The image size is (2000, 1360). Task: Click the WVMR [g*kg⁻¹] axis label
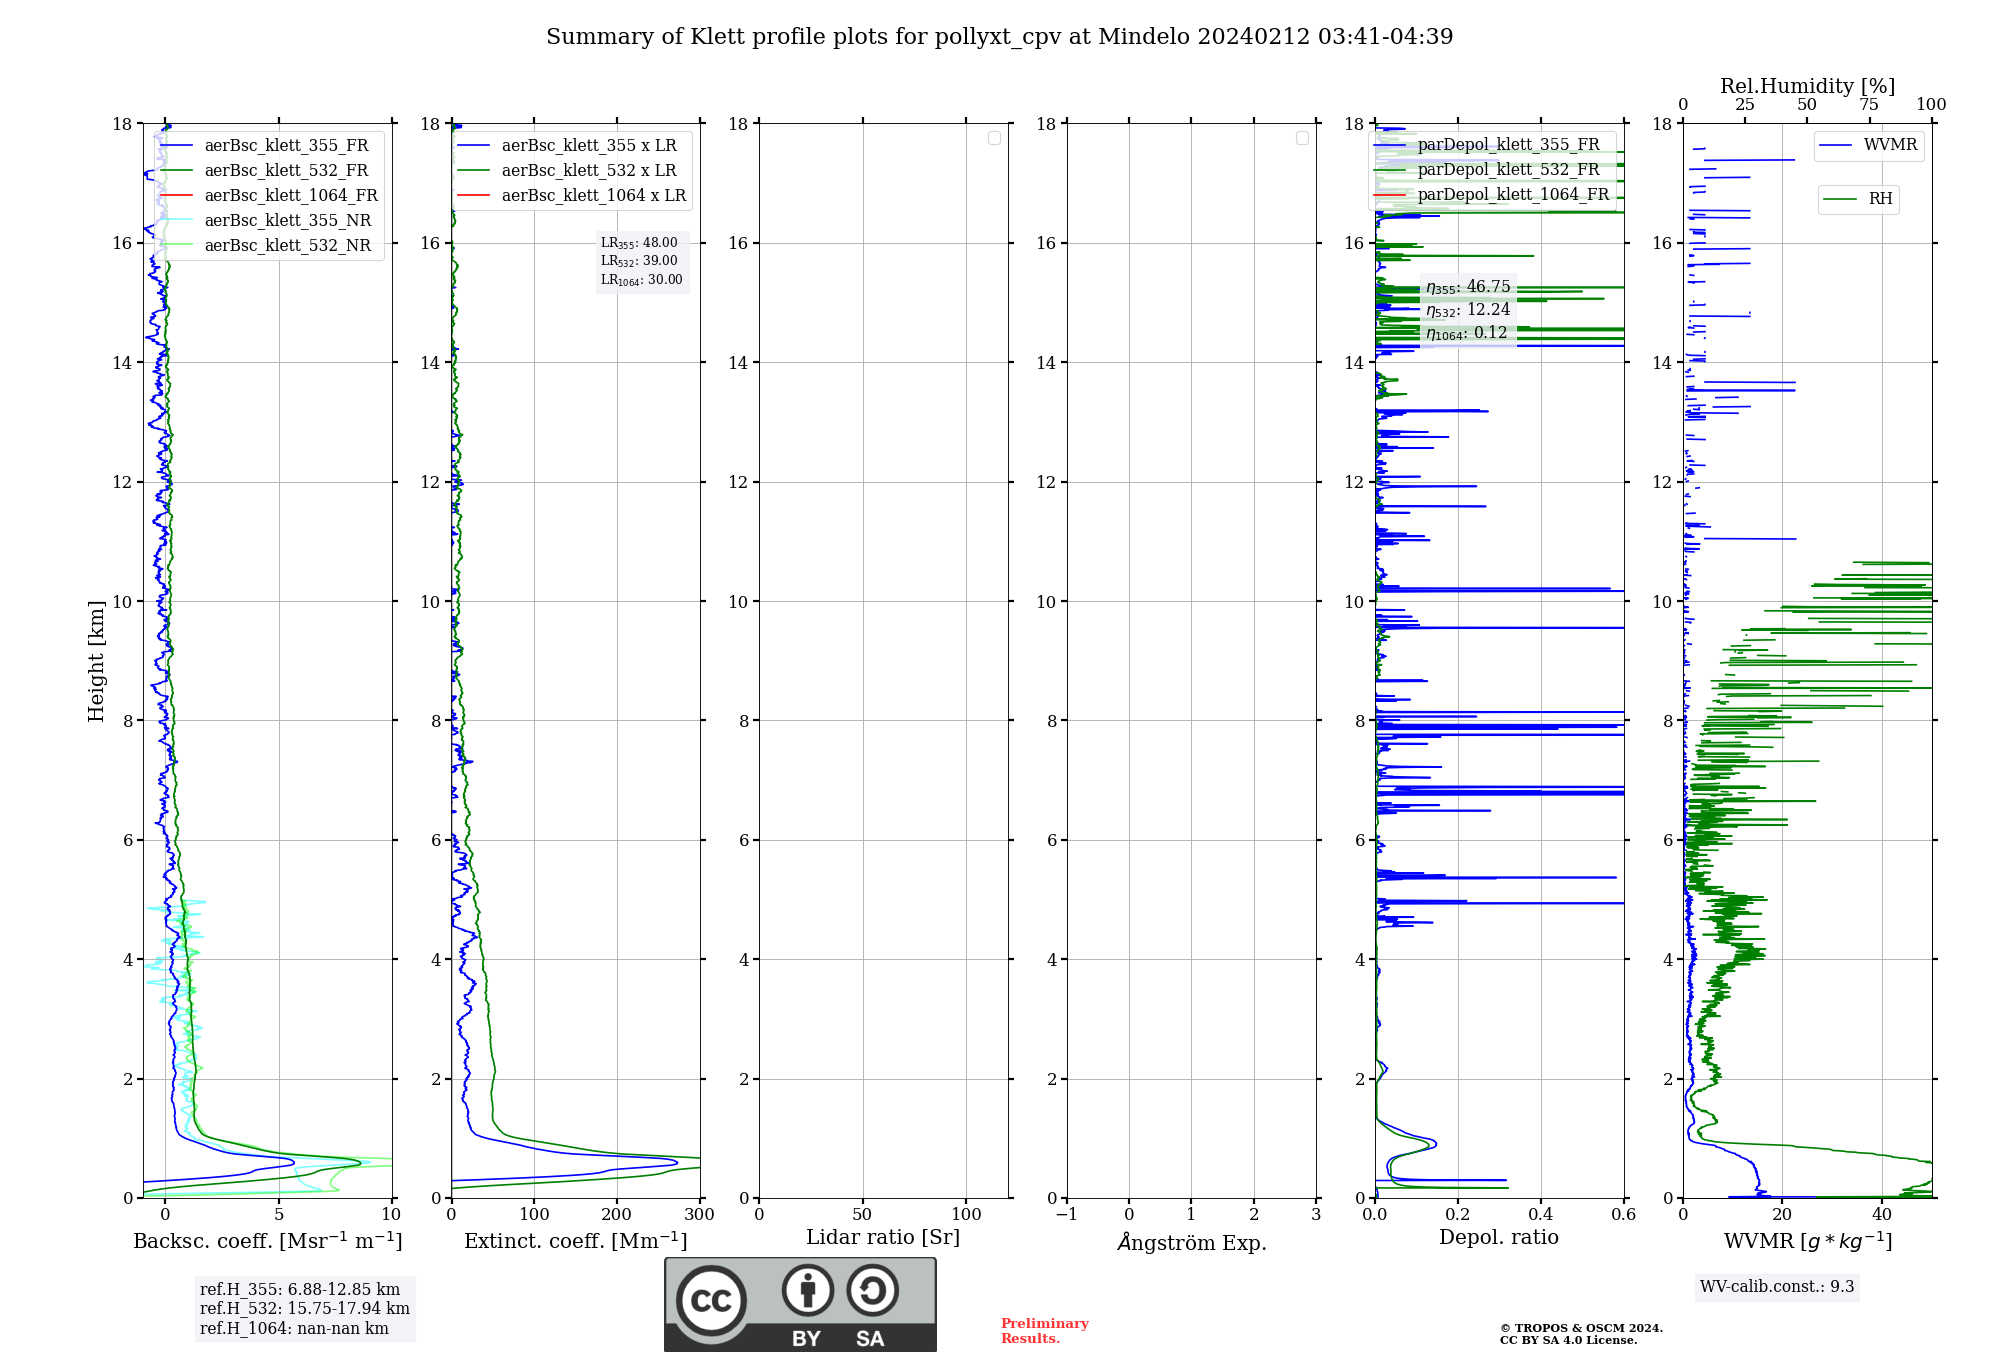pyautogui.click(x=1808, y=1241)
